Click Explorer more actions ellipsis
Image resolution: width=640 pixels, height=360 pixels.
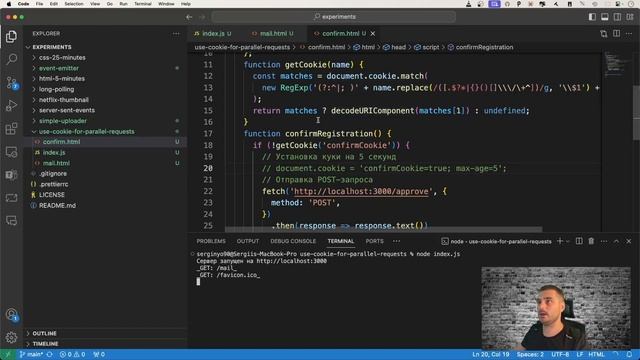[176, 33]
